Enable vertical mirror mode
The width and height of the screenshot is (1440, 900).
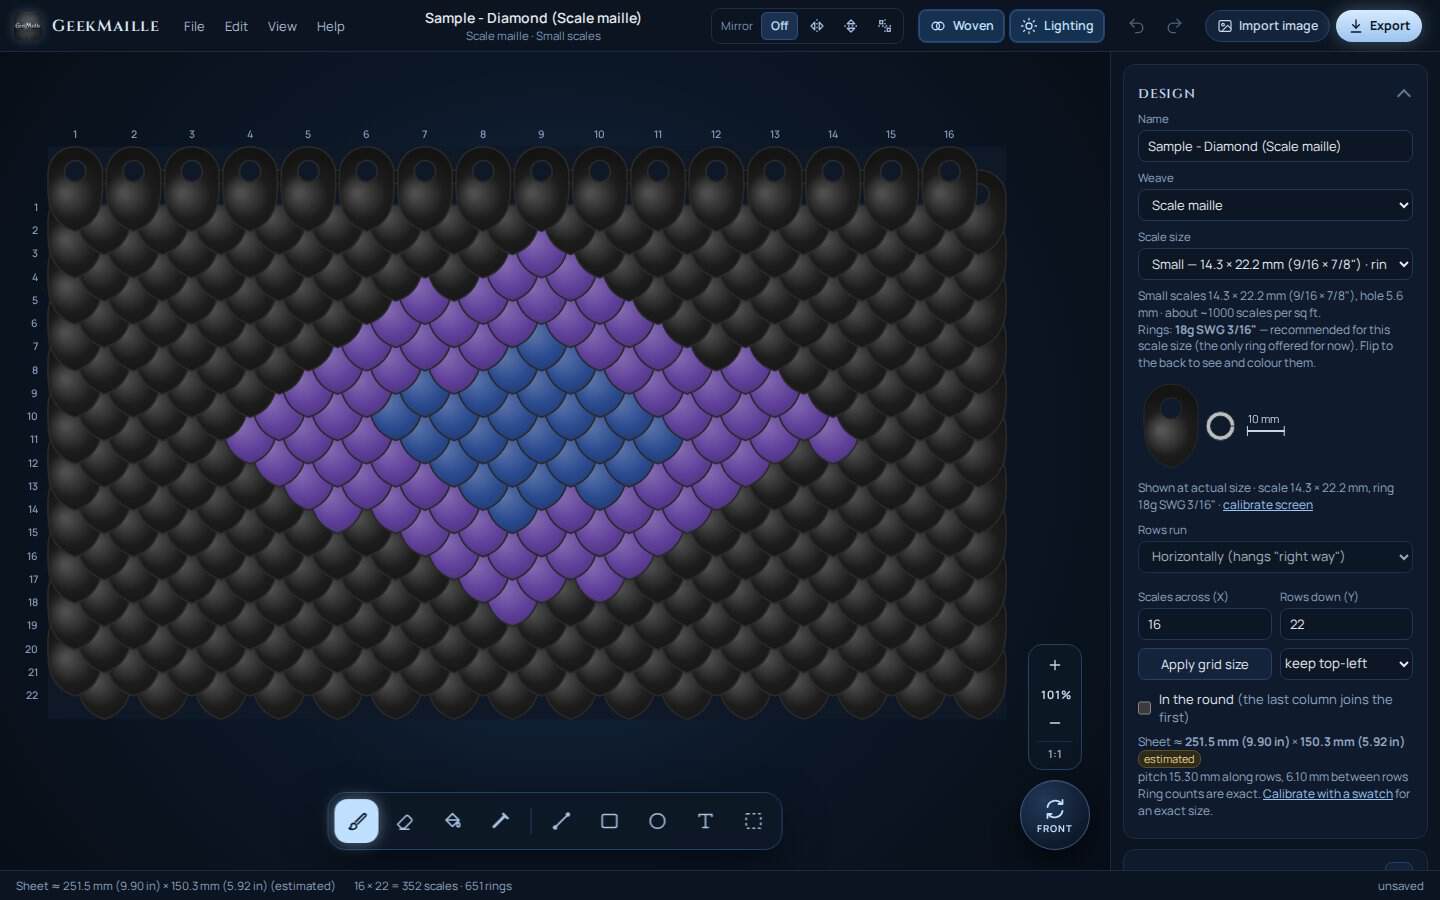[x=851, y=26]
